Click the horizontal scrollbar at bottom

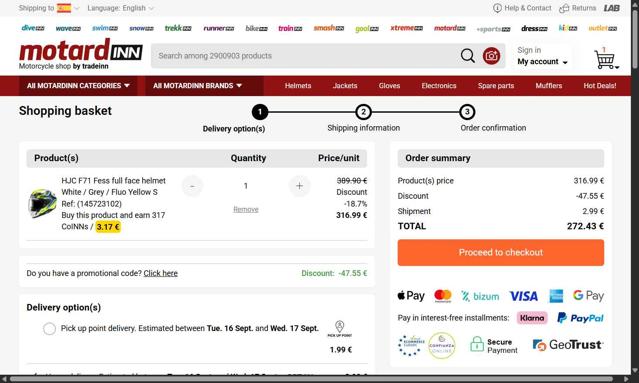(x=312, y=379)
